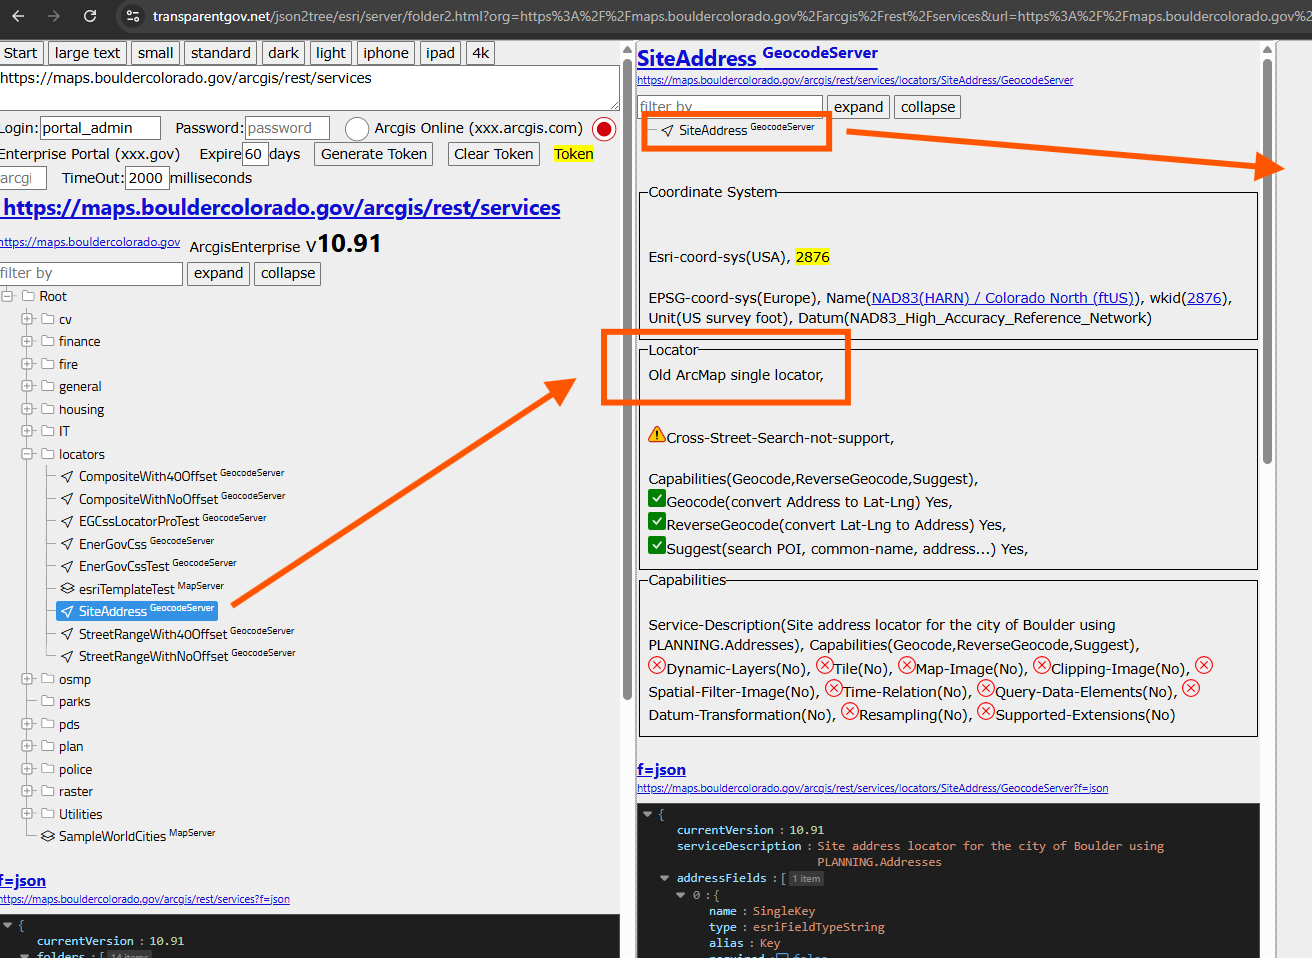Image resolution: width=1312 pixels, height=958 pixels.
Task: Expand the Utilities folder node
Action: pos(27,814)
